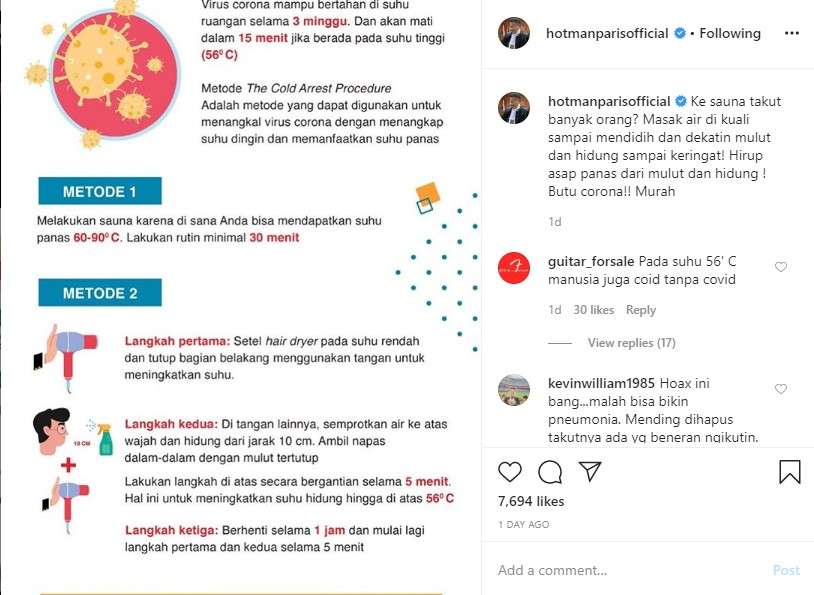Open the comment bubble icon
This screenshot has height=595, width=814.
(550, 472)
